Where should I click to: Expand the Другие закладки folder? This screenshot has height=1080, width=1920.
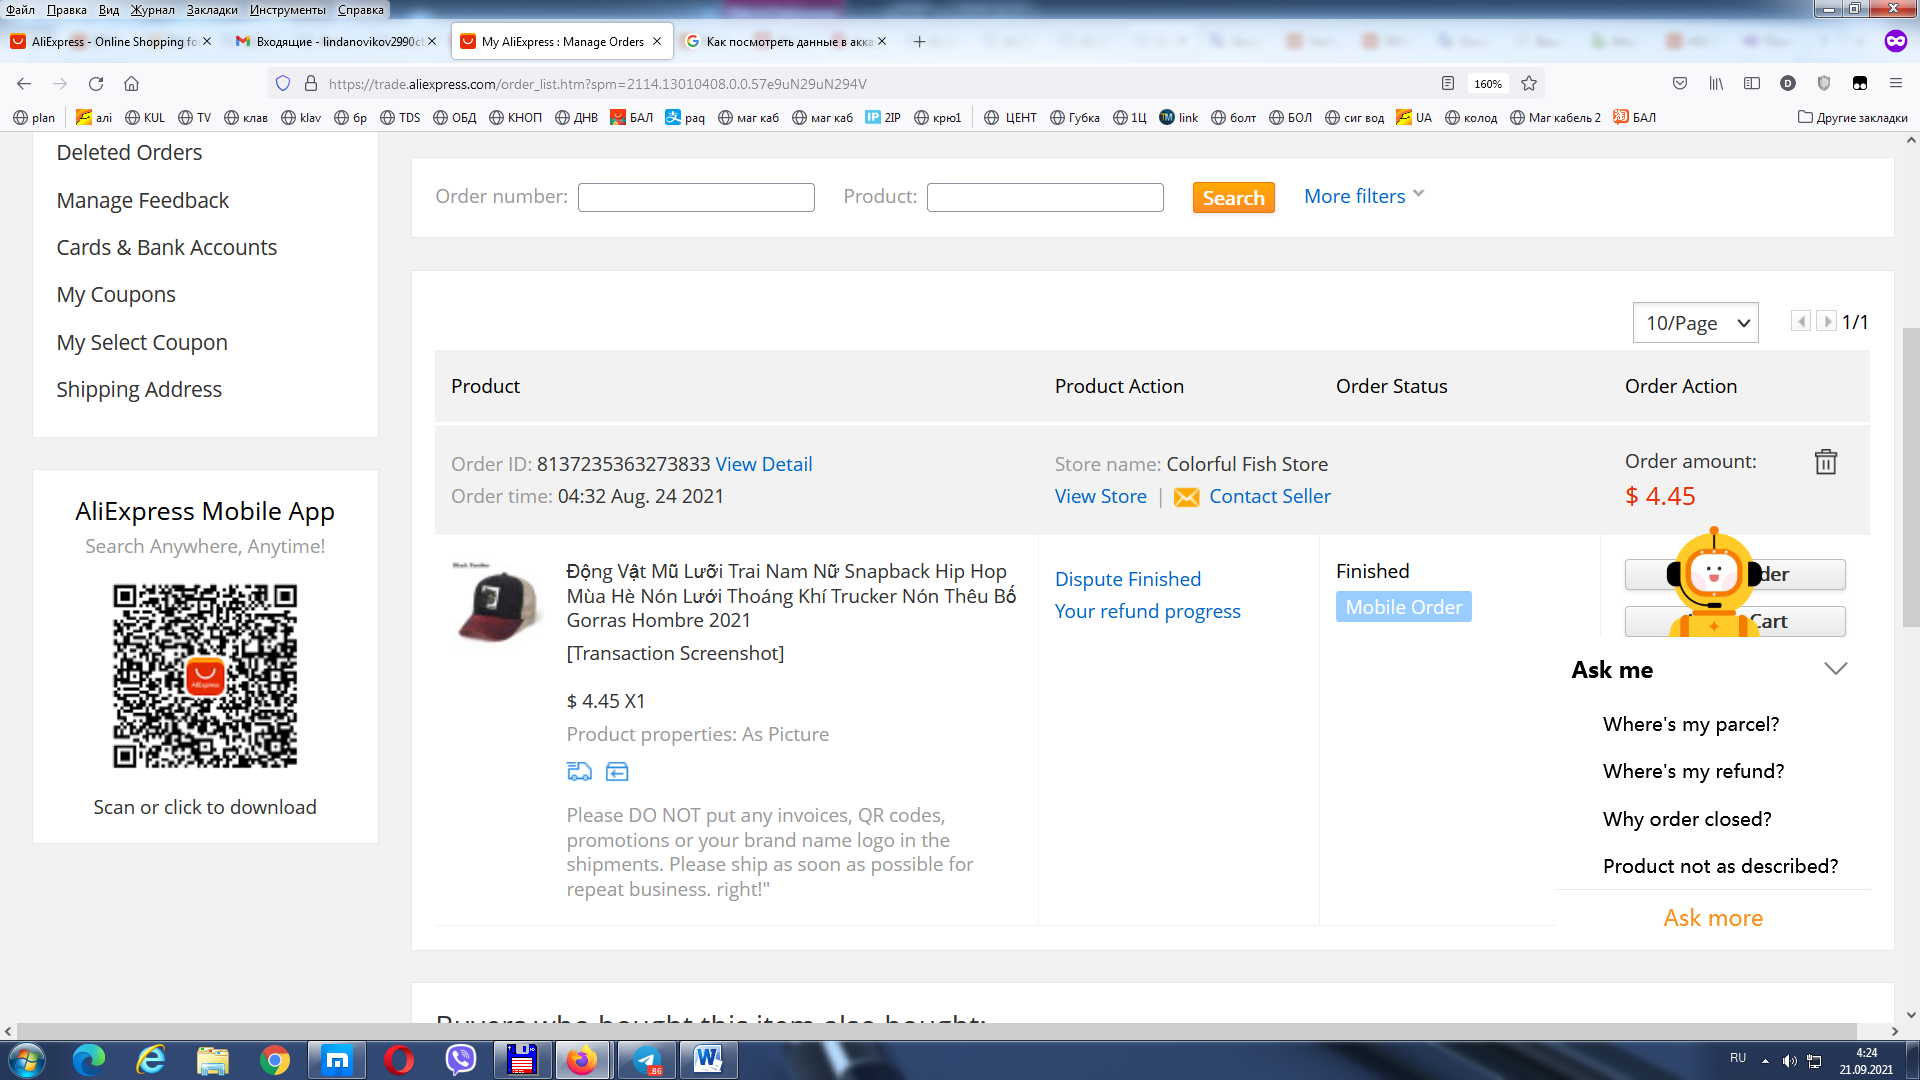pyautogui.click(x=1852, y=118)
